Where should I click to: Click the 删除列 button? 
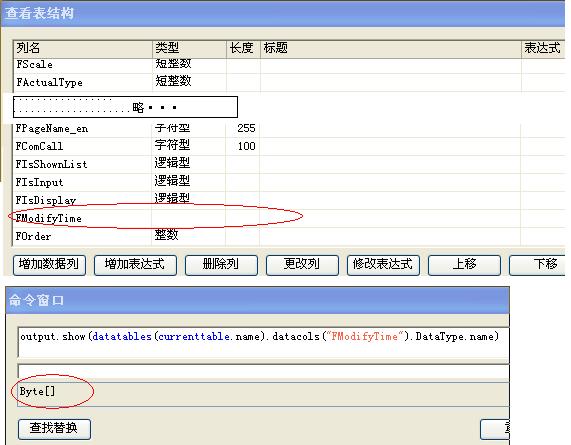click(221, 265)
